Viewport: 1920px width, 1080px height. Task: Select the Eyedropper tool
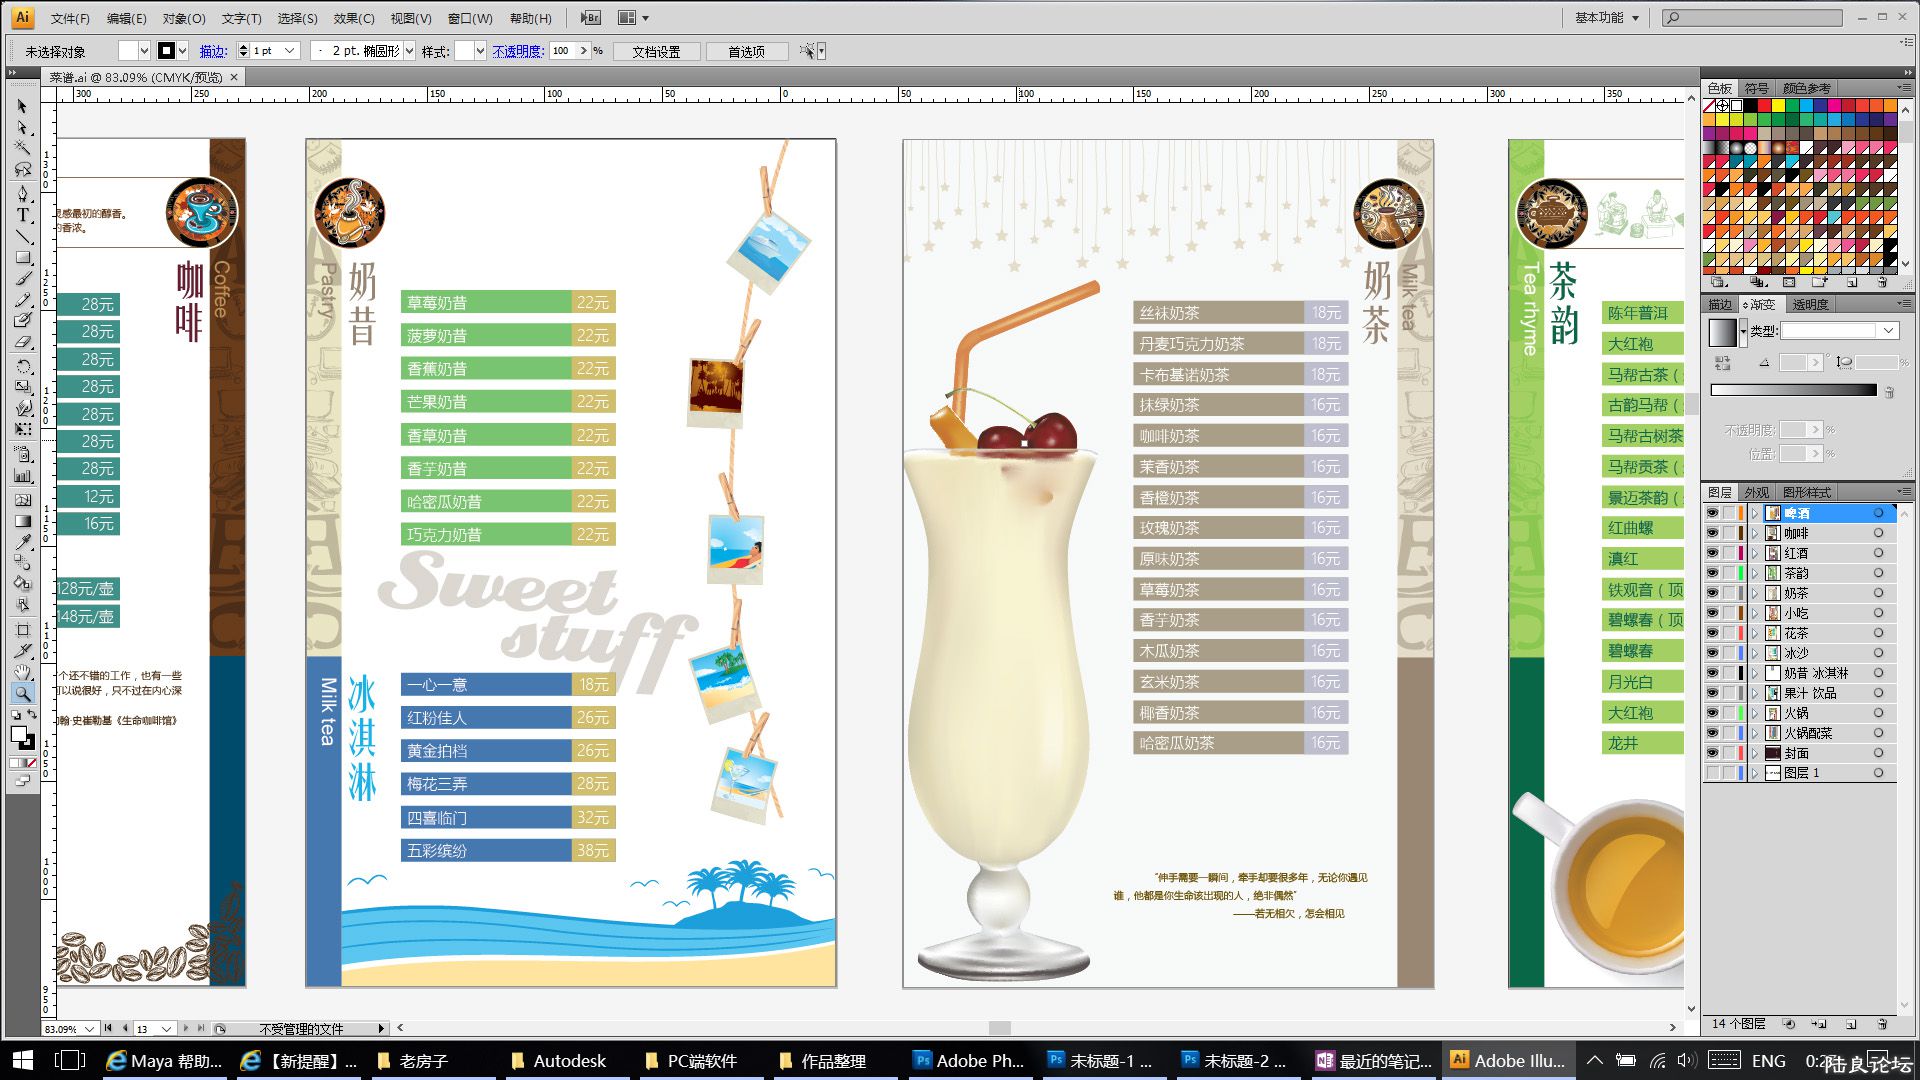coord(23,541)
